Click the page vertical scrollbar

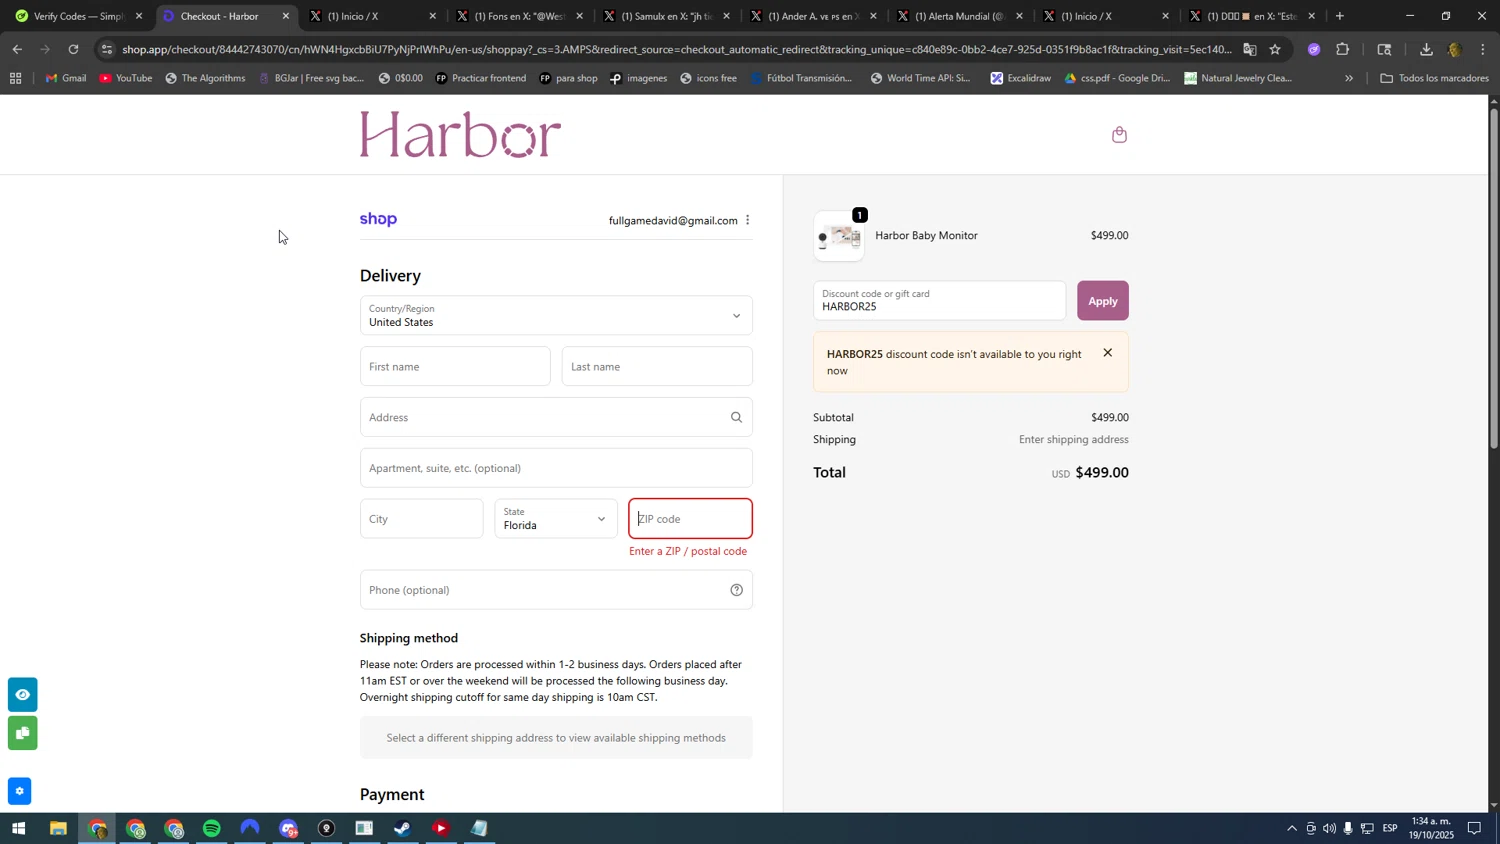1494,277
